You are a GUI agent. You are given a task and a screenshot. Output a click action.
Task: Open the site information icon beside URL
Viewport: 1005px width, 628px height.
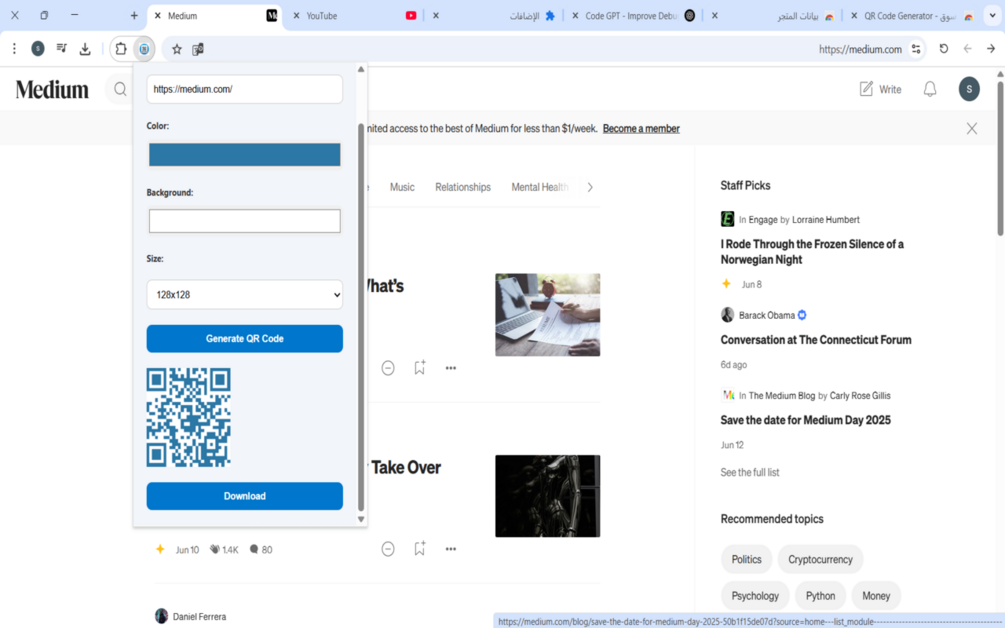(916, 49)
